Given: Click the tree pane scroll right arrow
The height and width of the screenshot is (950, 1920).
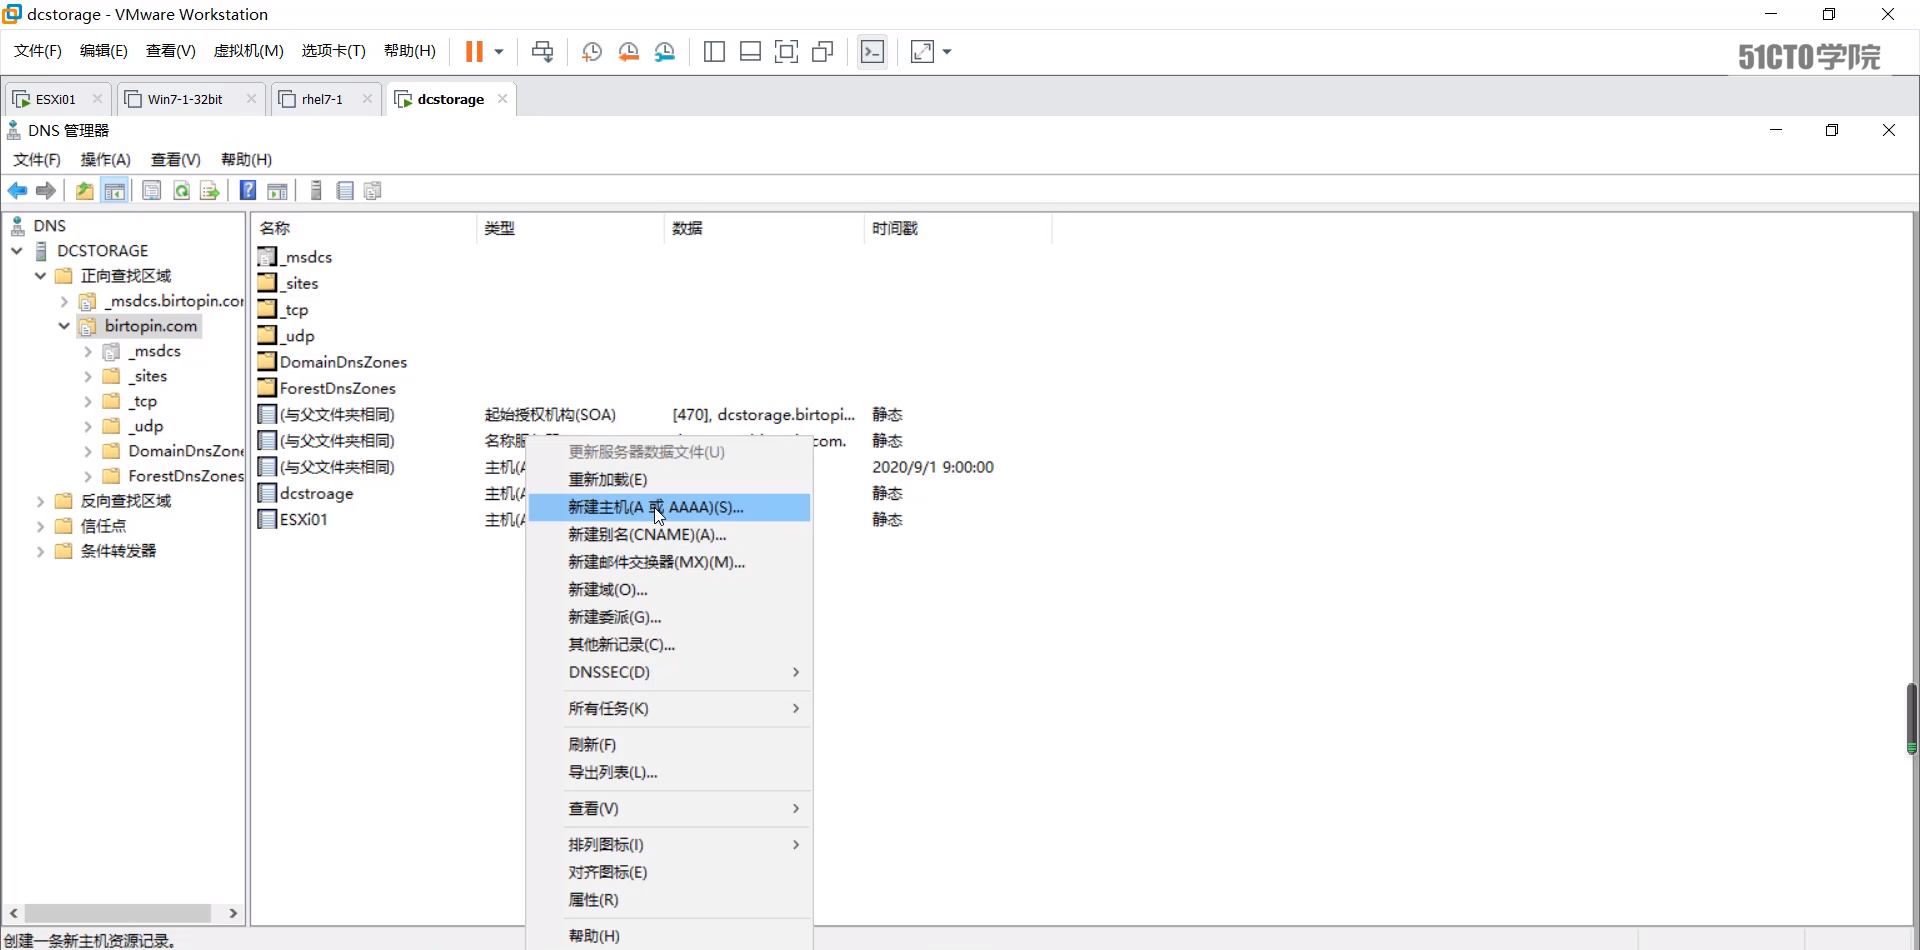Looking at the screenshot, I should pyautogui.click(x=233, y=914).
